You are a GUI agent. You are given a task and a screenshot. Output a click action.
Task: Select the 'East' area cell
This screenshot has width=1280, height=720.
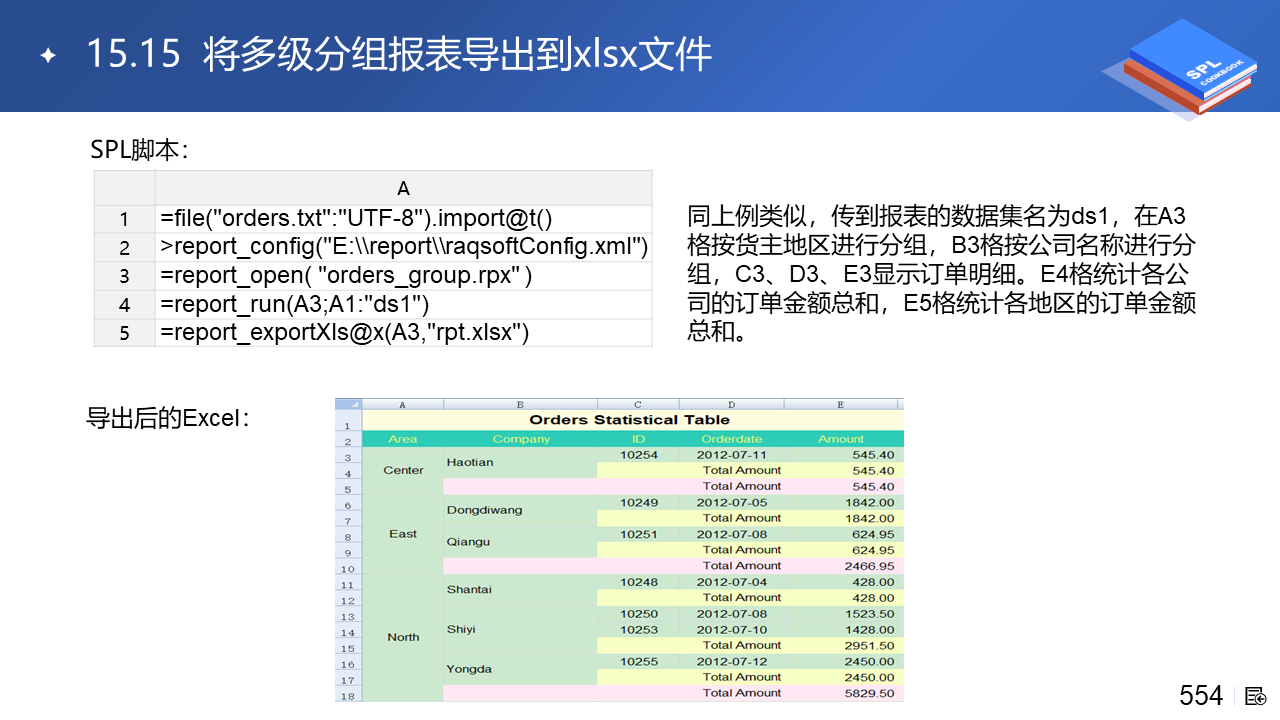click(403, 534)
